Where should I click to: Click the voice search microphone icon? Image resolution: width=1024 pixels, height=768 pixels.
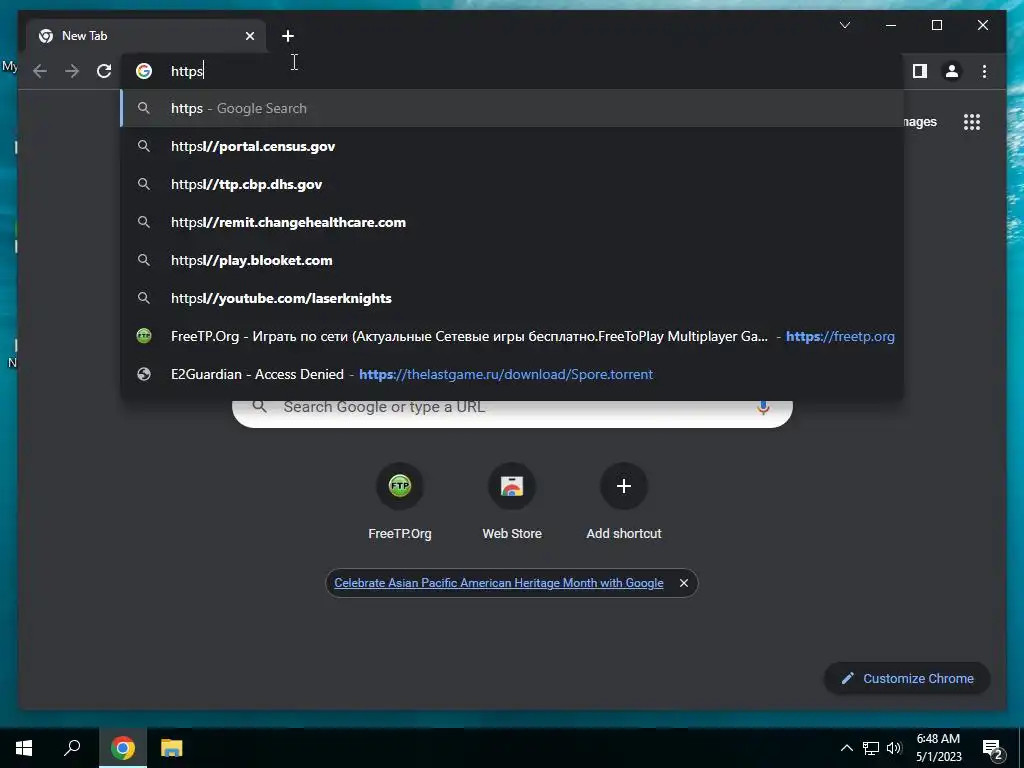[763, 408]
